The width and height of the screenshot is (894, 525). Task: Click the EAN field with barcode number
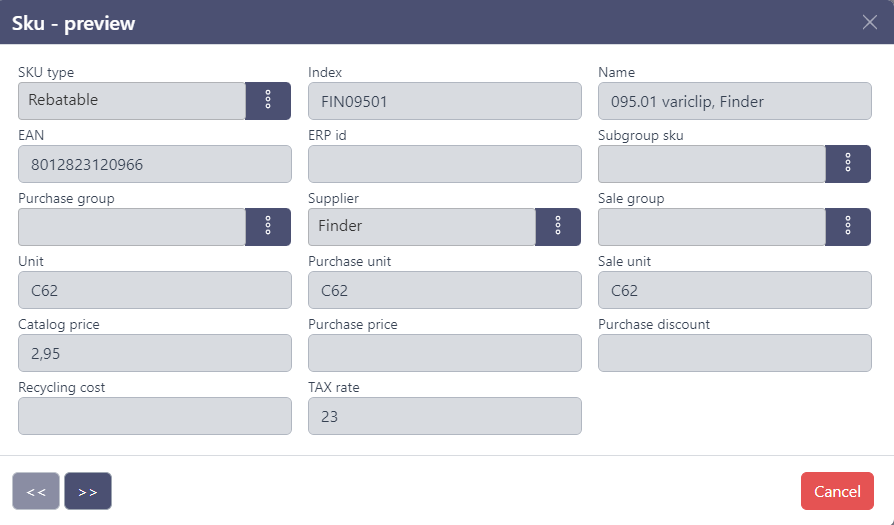tap(155, 164)
